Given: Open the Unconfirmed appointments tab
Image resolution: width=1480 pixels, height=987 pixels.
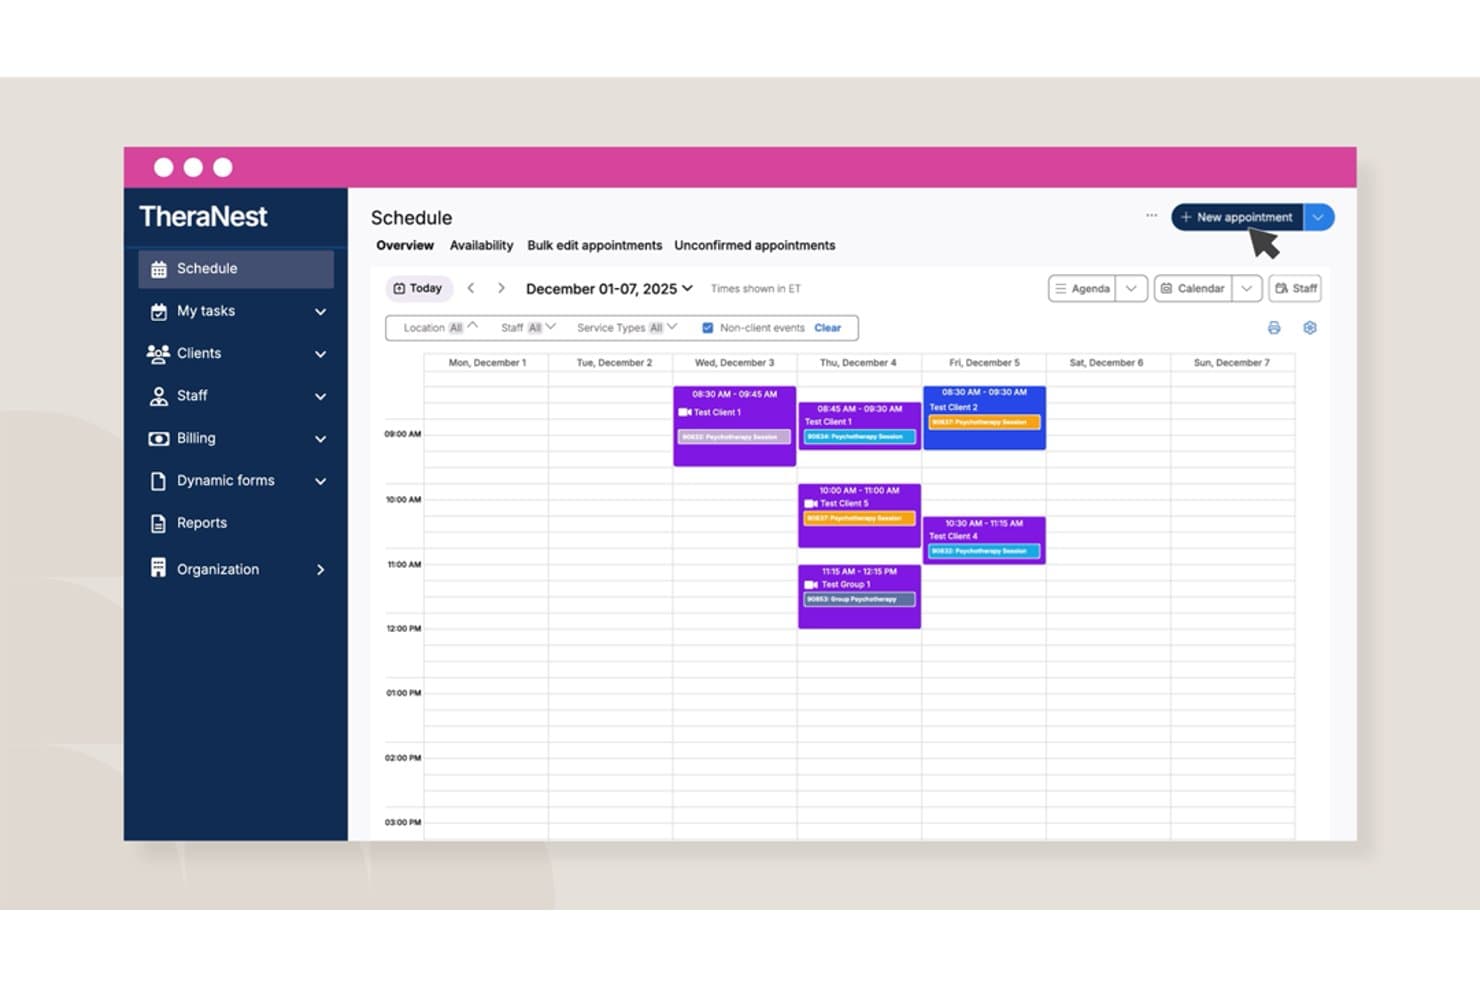Looking at the screenshot, I should coord(755,246).
